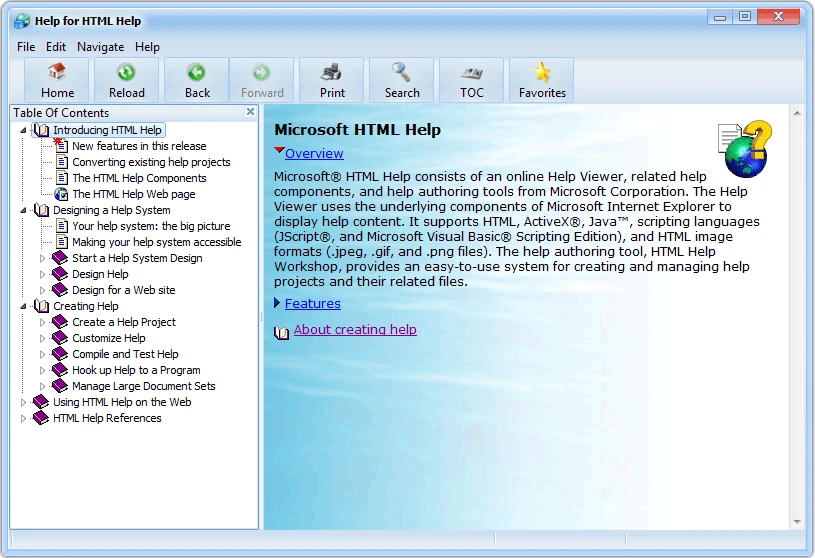Expand the Design Help book

tap(42, 274)
